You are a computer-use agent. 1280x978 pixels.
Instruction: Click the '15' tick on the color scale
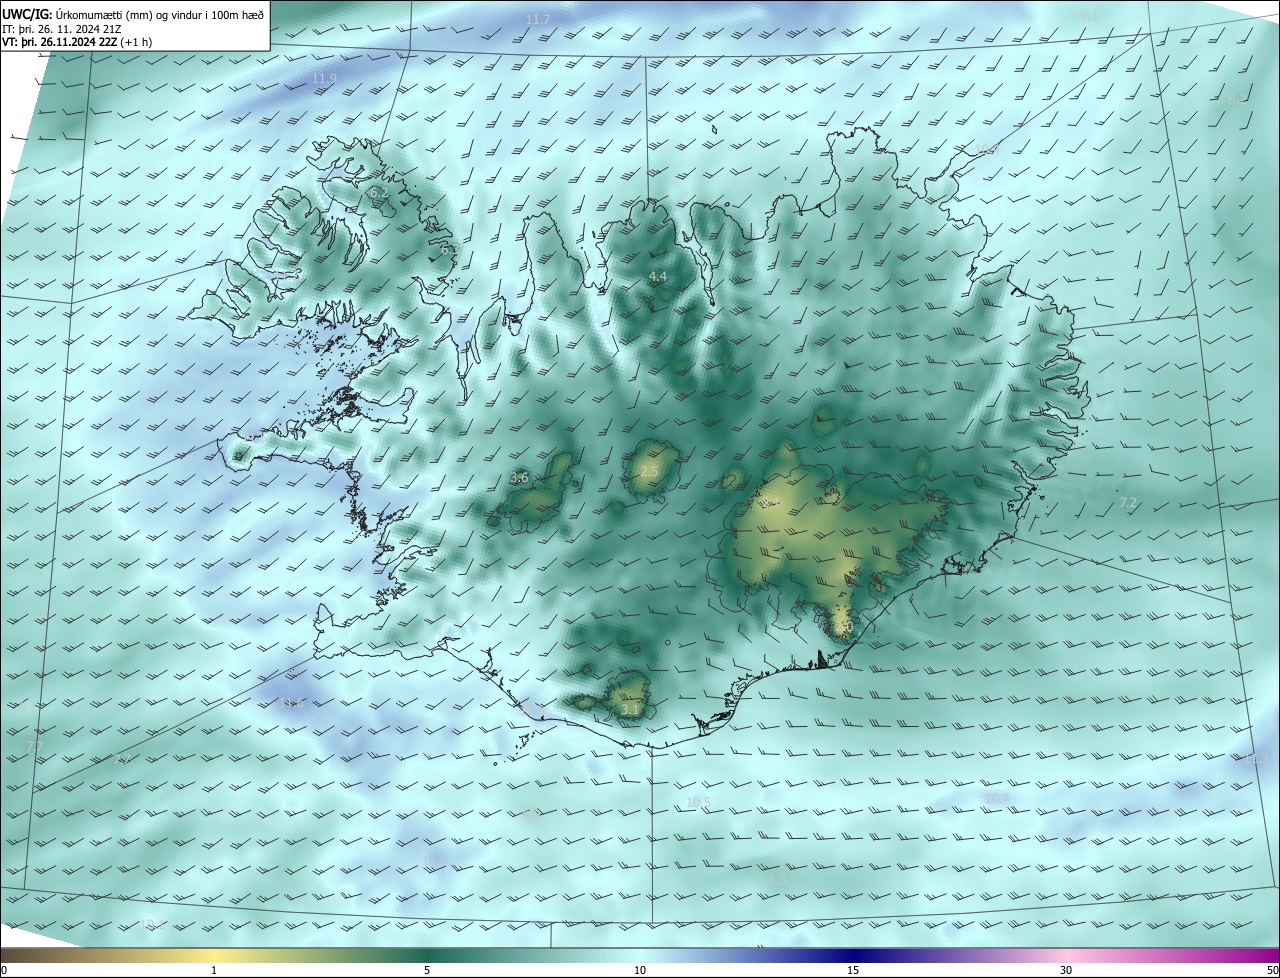pos(853,970)
